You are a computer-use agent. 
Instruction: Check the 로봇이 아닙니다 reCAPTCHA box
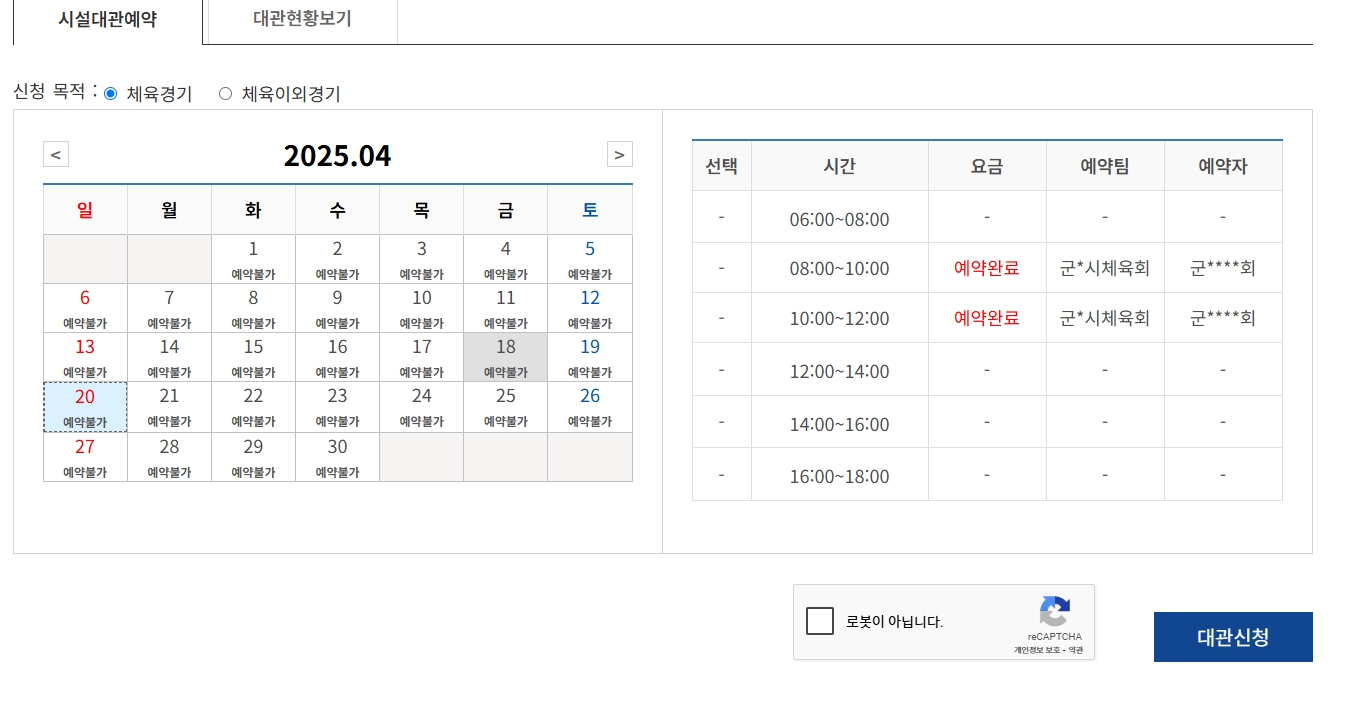pos(820,621)
